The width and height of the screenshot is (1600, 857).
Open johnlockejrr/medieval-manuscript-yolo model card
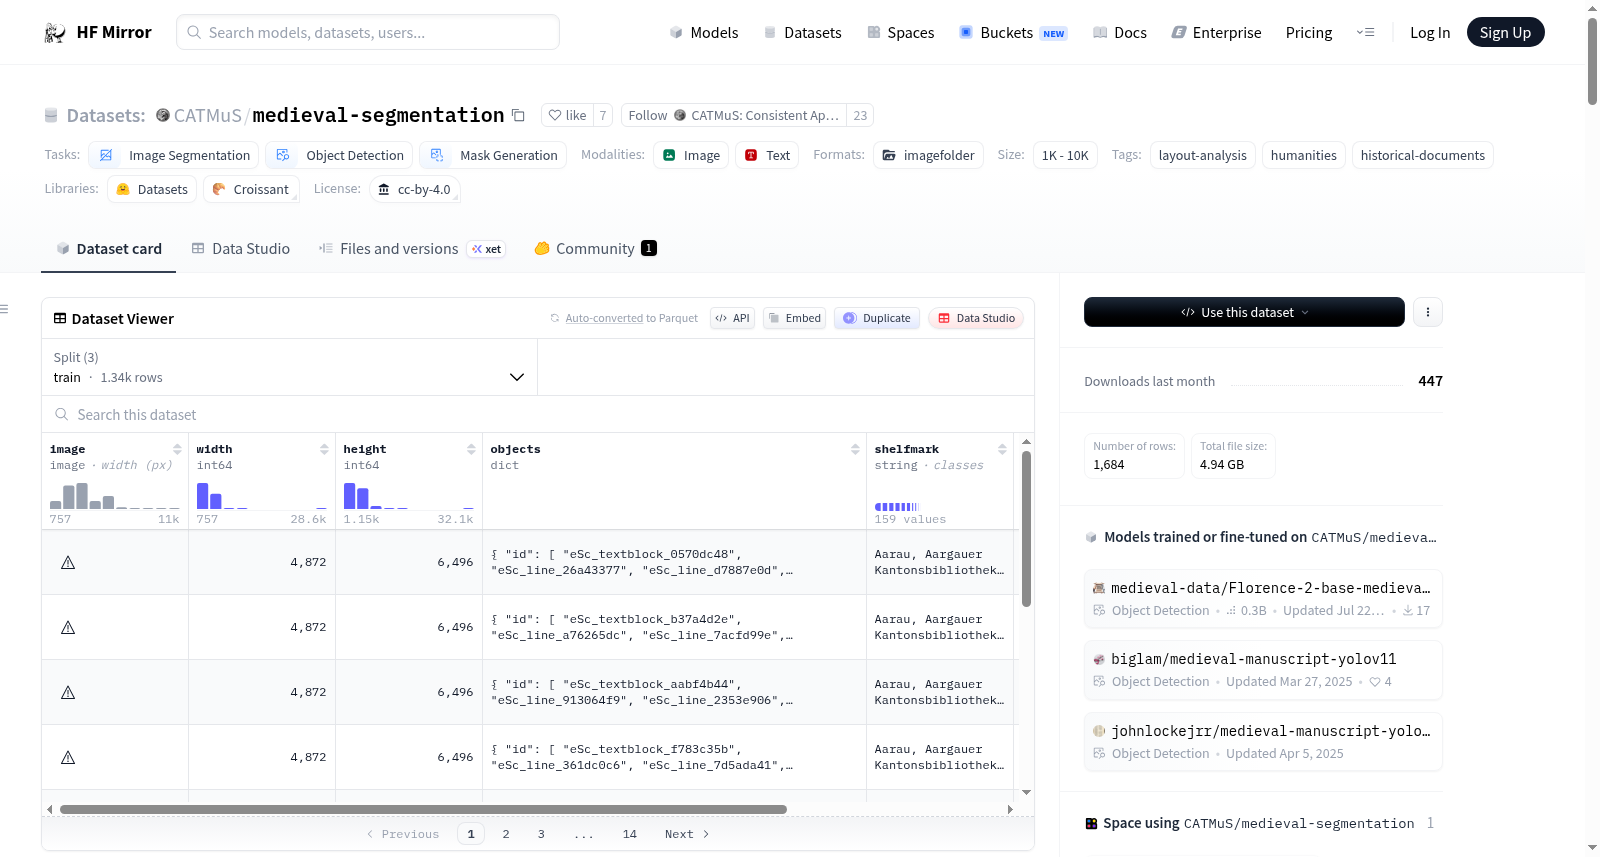(x=1263, y=742)
